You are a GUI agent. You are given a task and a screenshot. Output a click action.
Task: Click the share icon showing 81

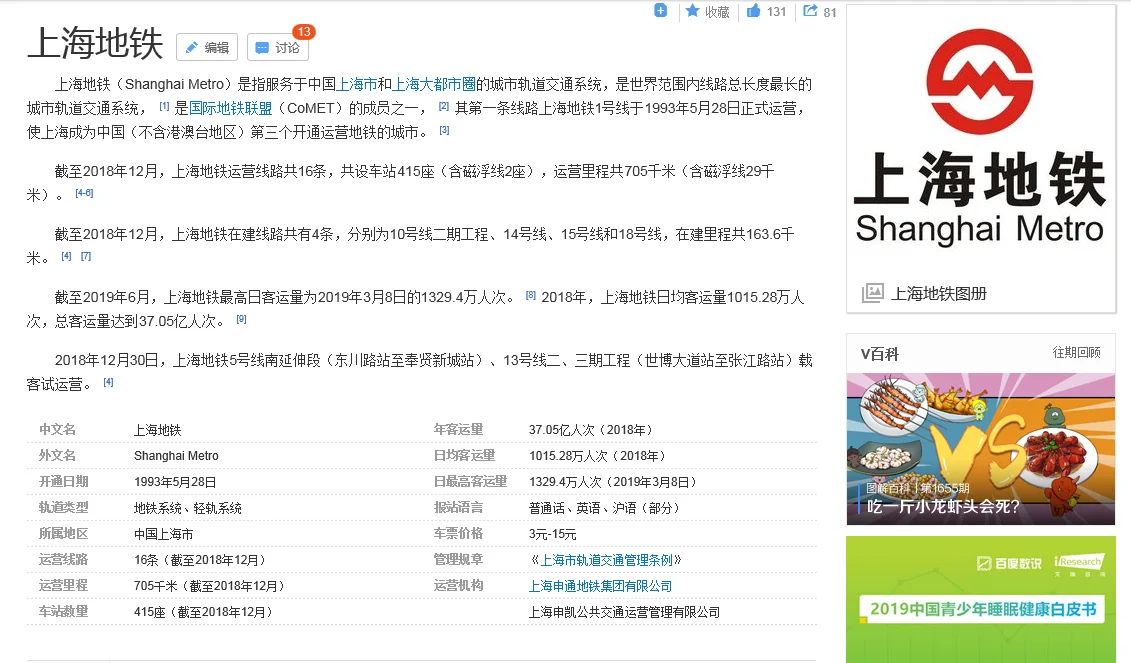(x=810, y=11)
